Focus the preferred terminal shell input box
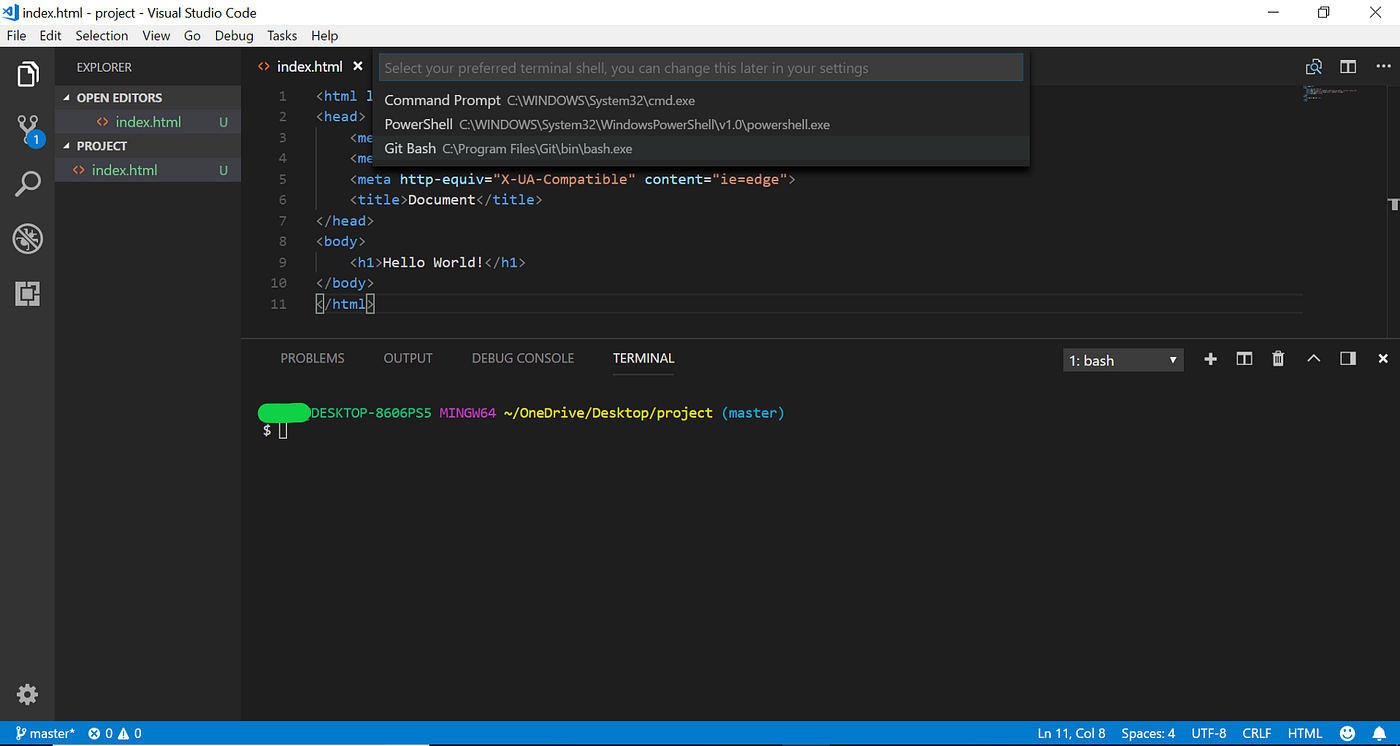1400x746 pixels. click(701, 68)
